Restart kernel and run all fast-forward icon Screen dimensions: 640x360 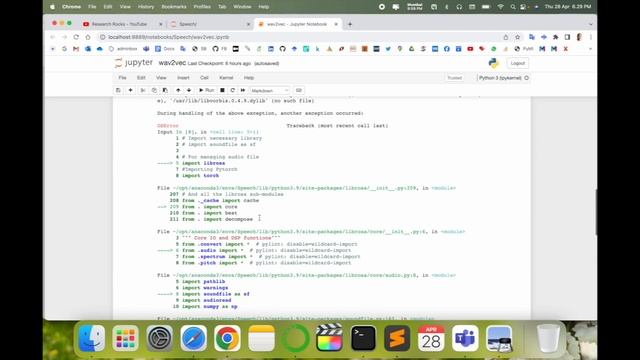pos(243,90)
